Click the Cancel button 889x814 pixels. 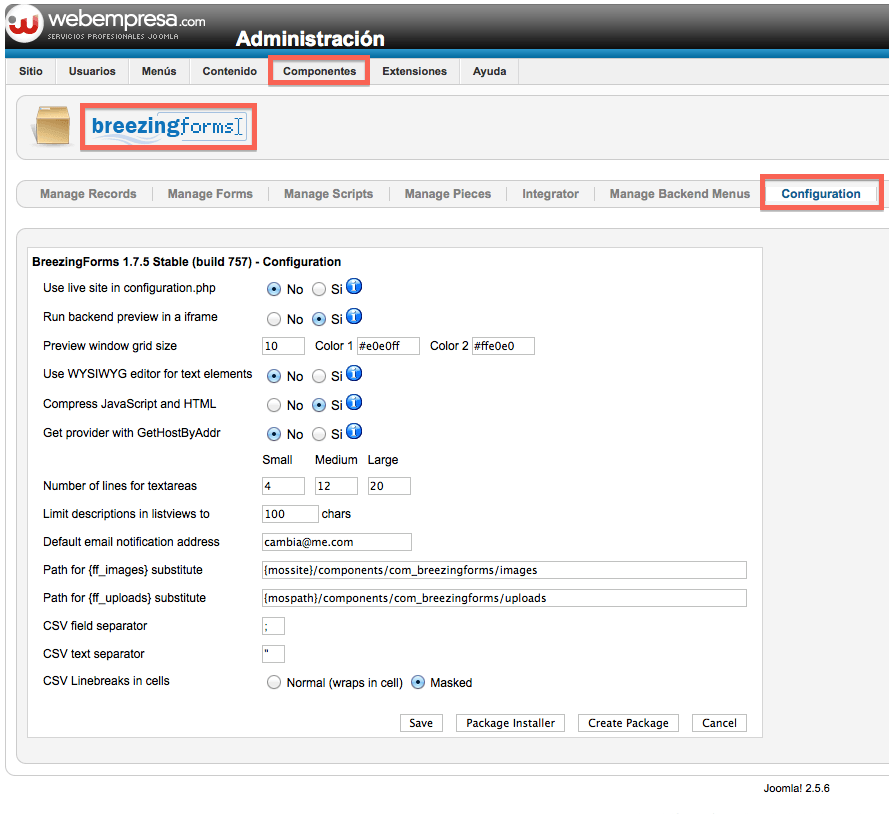(x=719, y=723)
